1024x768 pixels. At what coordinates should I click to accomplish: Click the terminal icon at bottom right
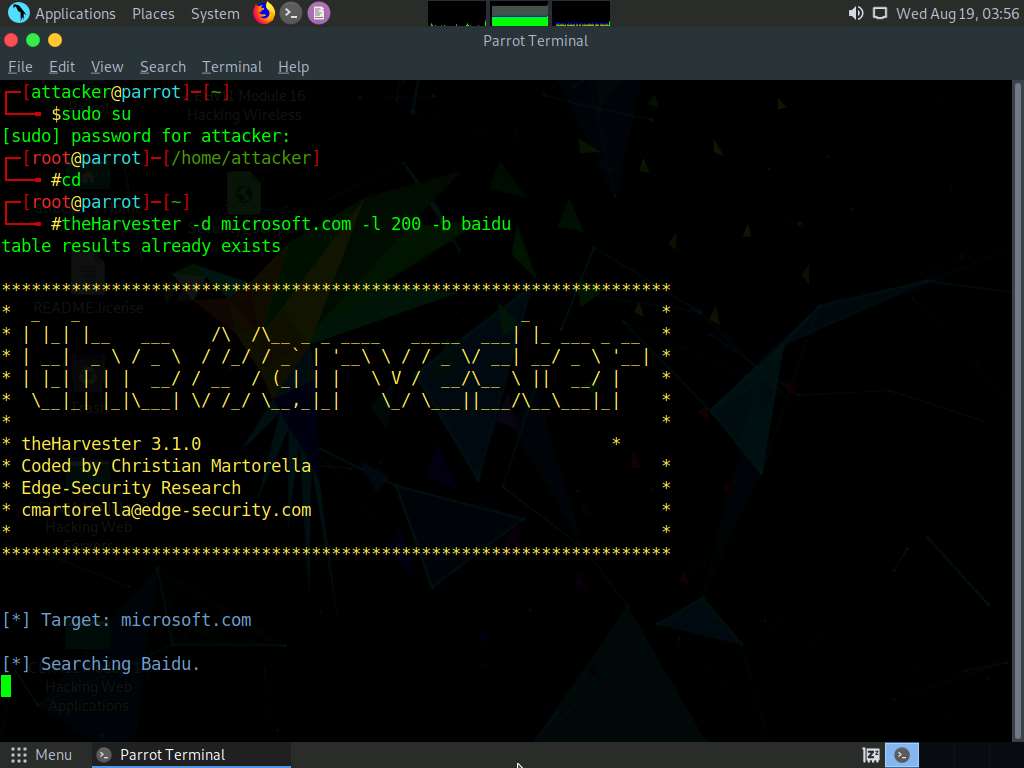902,755
